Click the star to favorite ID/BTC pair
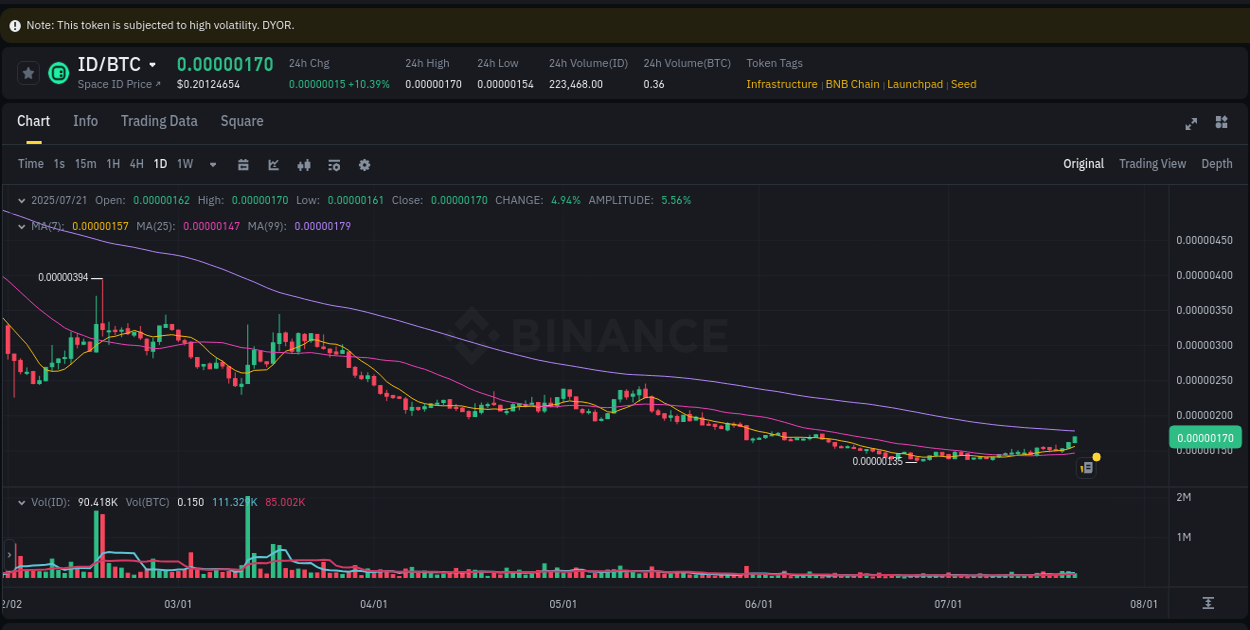 pos(28,72)
